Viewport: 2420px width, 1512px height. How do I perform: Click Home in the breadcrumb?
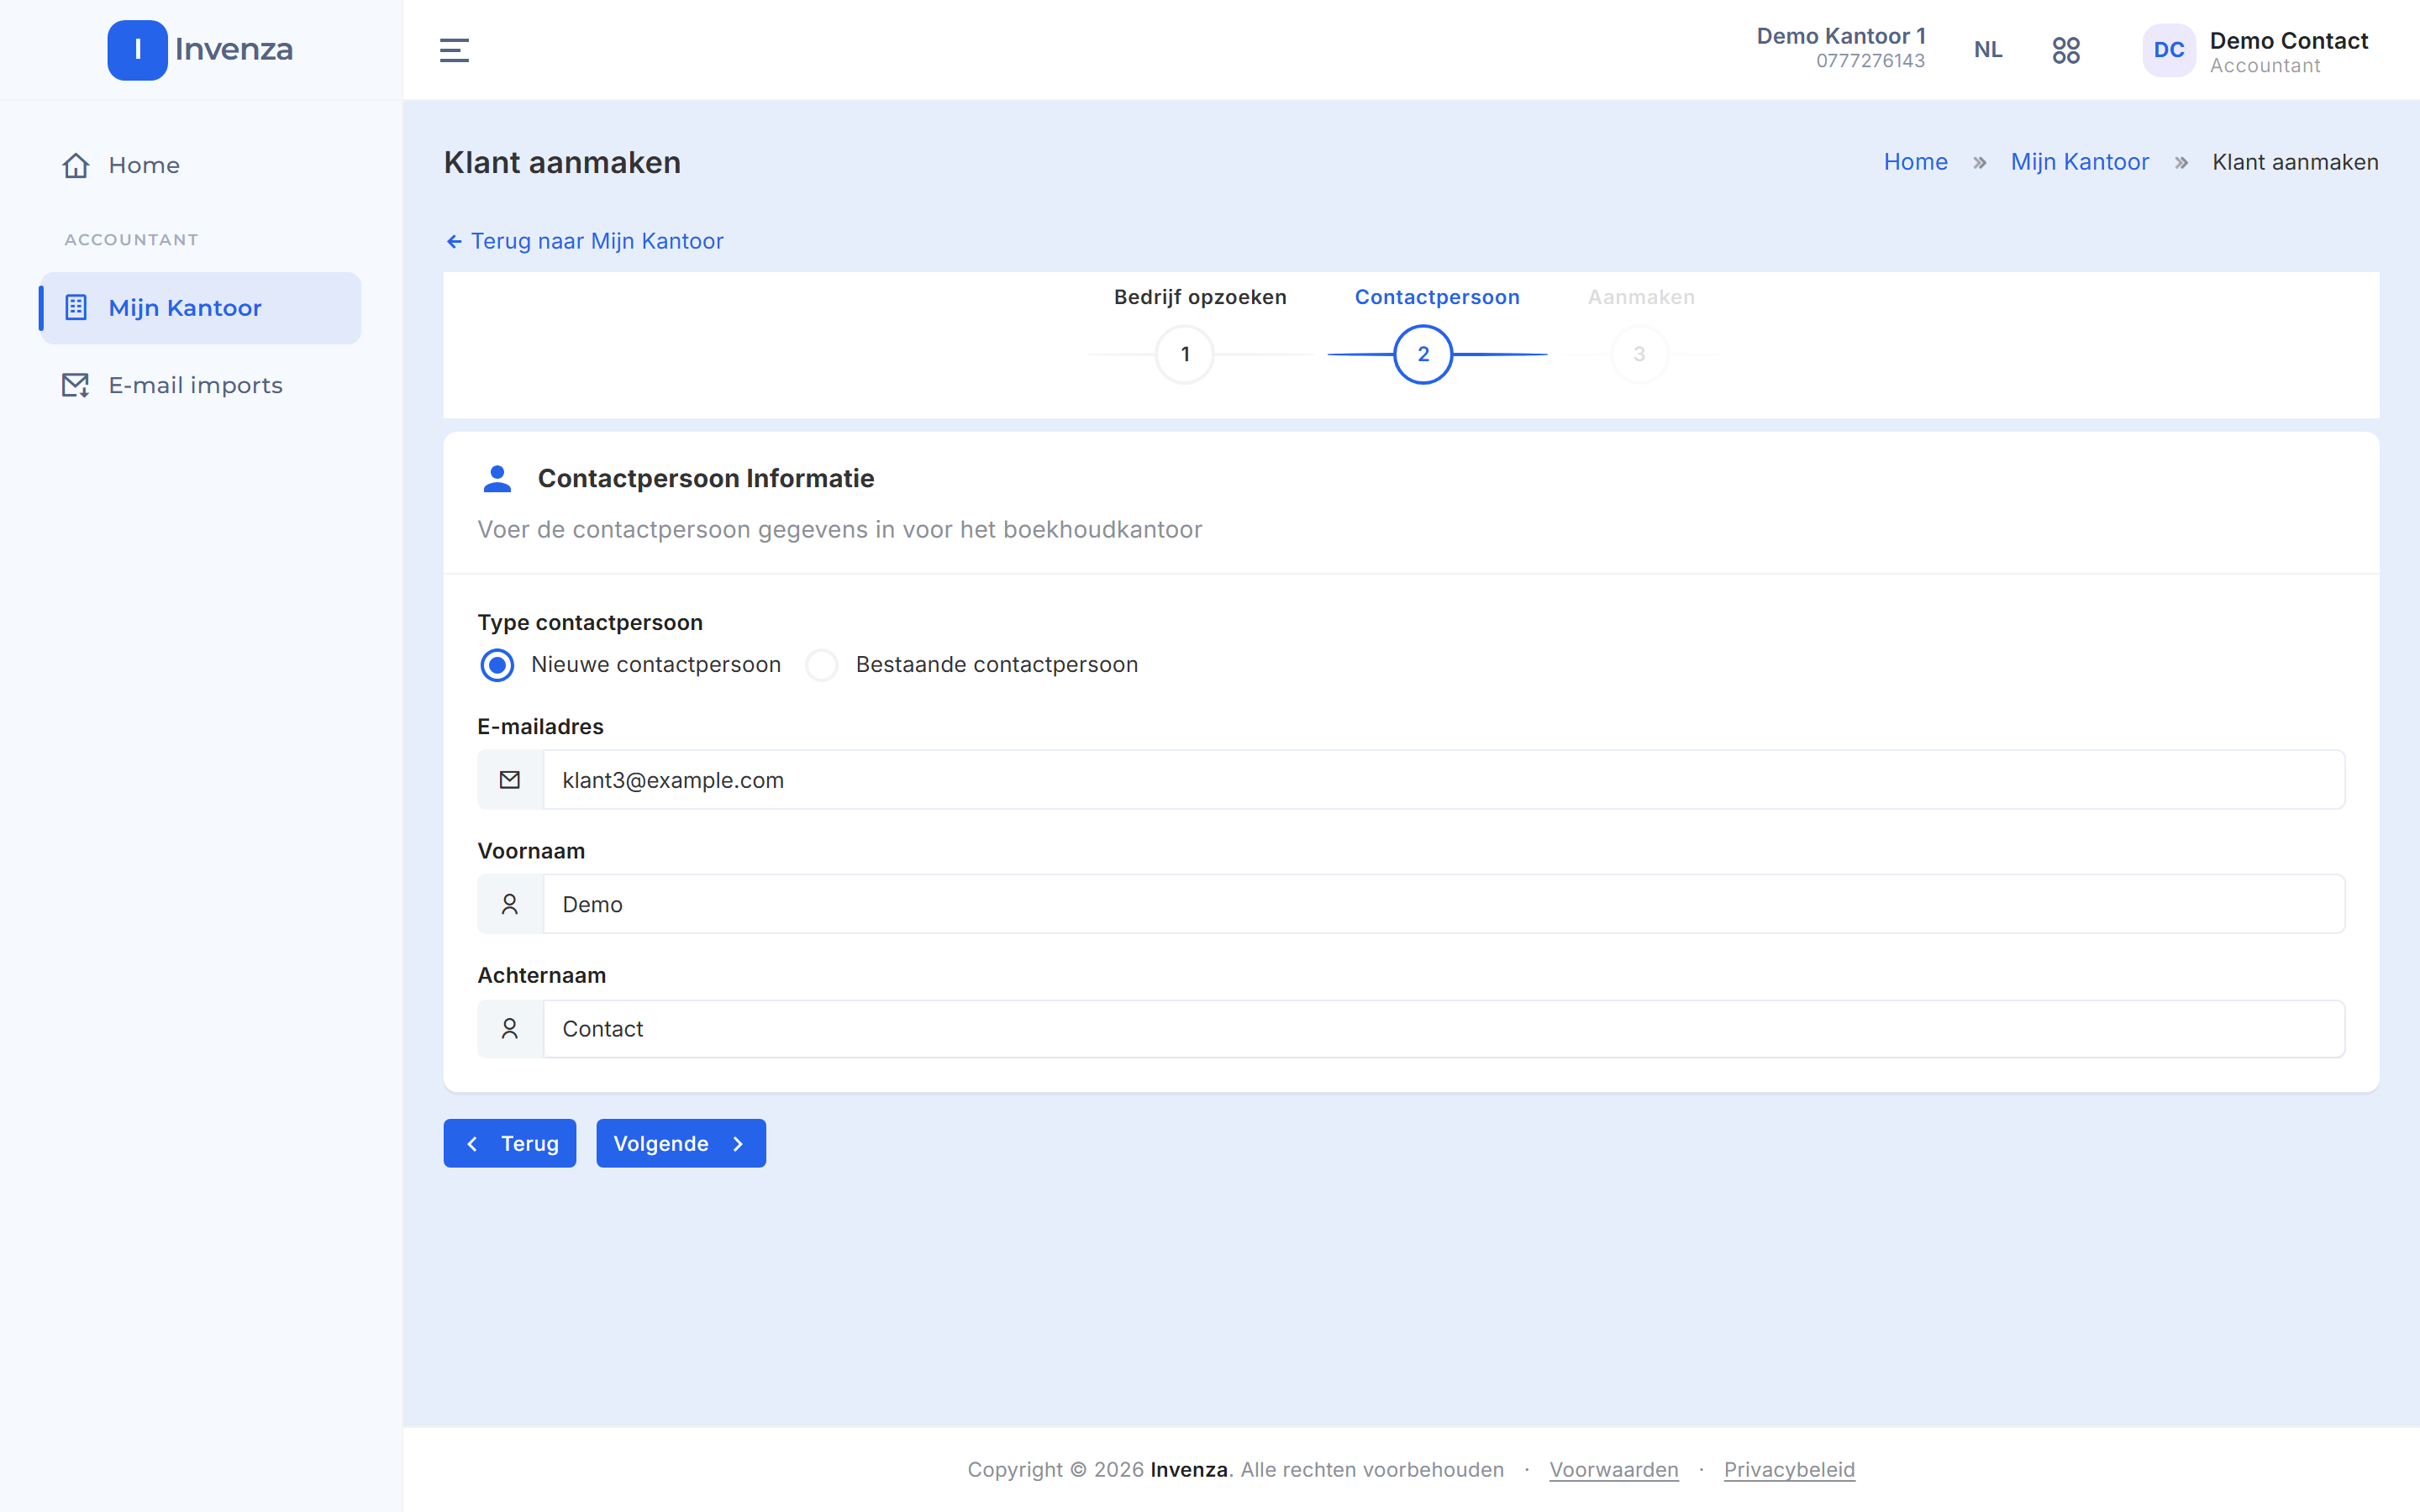[x=1915, y=162]
